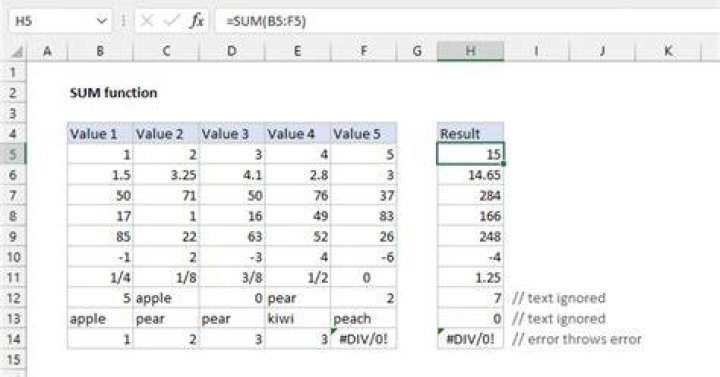Click the cancel X icon in formula bar
Viewport: 720px width, 377px height.
point(146,21)
